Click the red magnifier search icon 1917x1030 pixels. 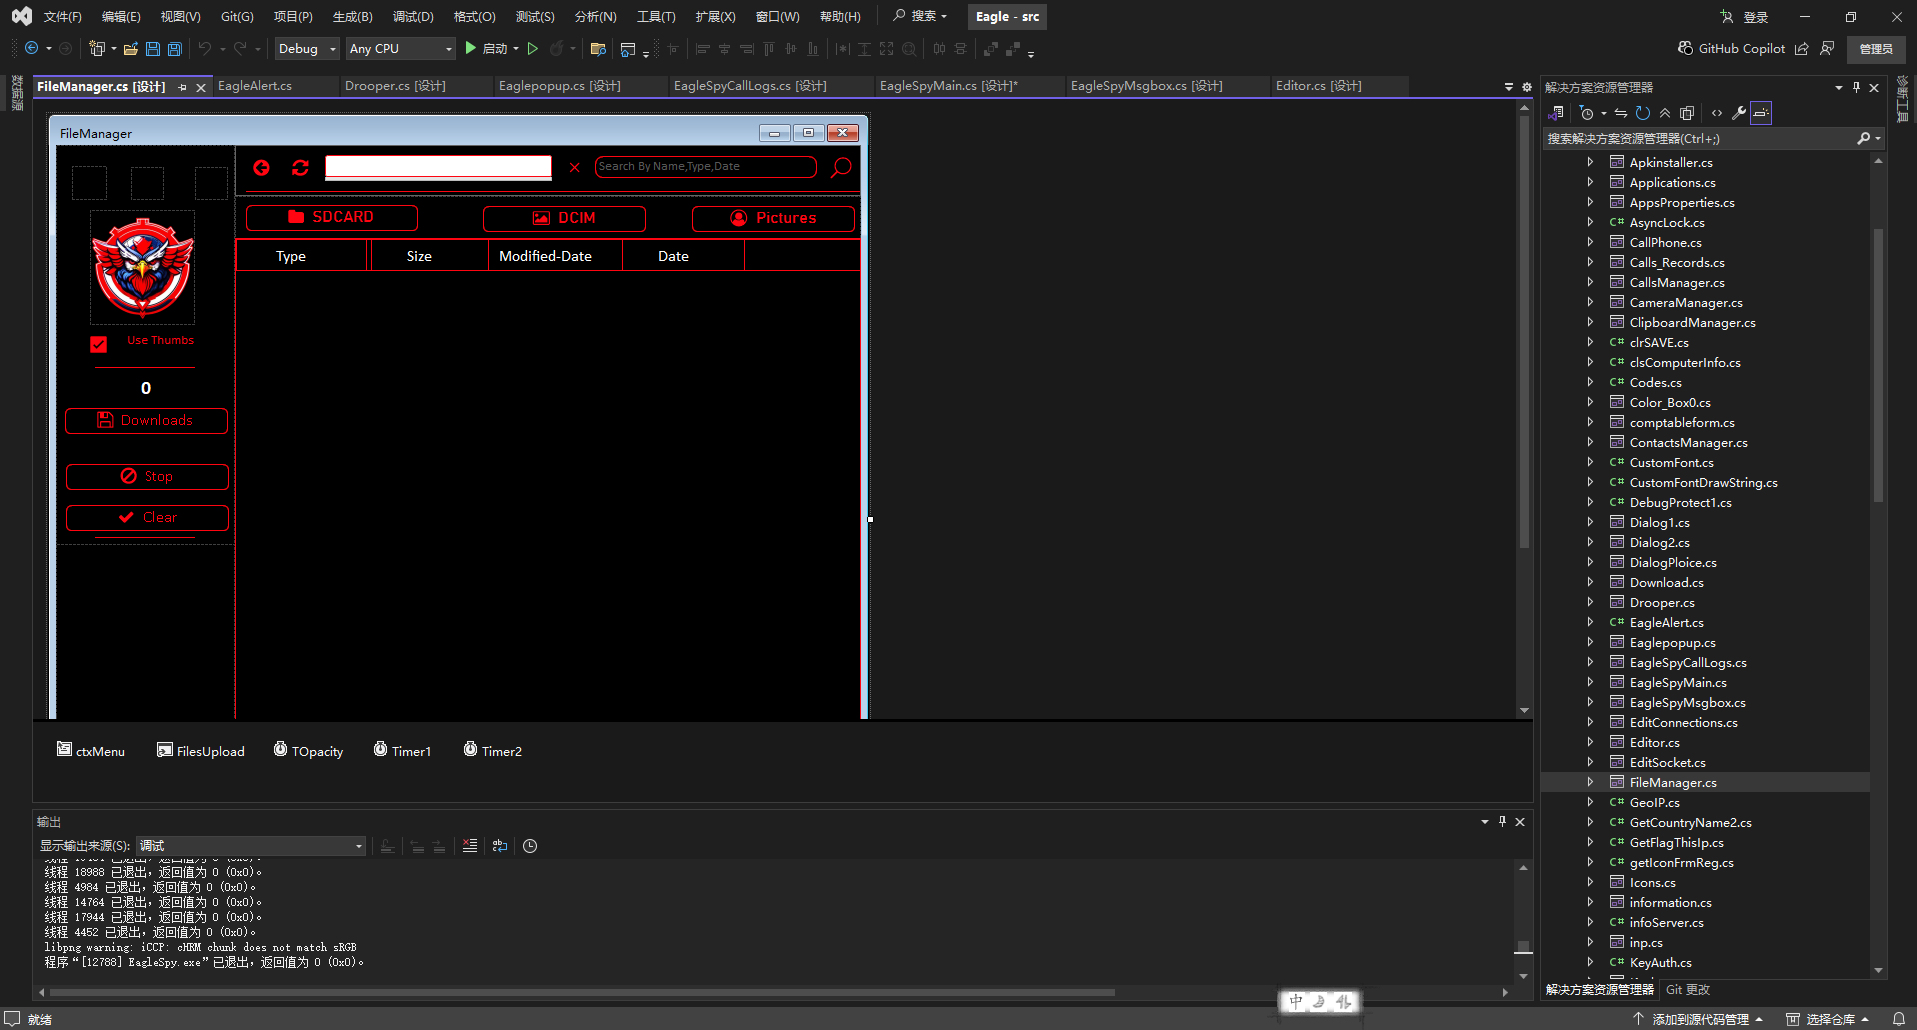click(x=841, y=167)
